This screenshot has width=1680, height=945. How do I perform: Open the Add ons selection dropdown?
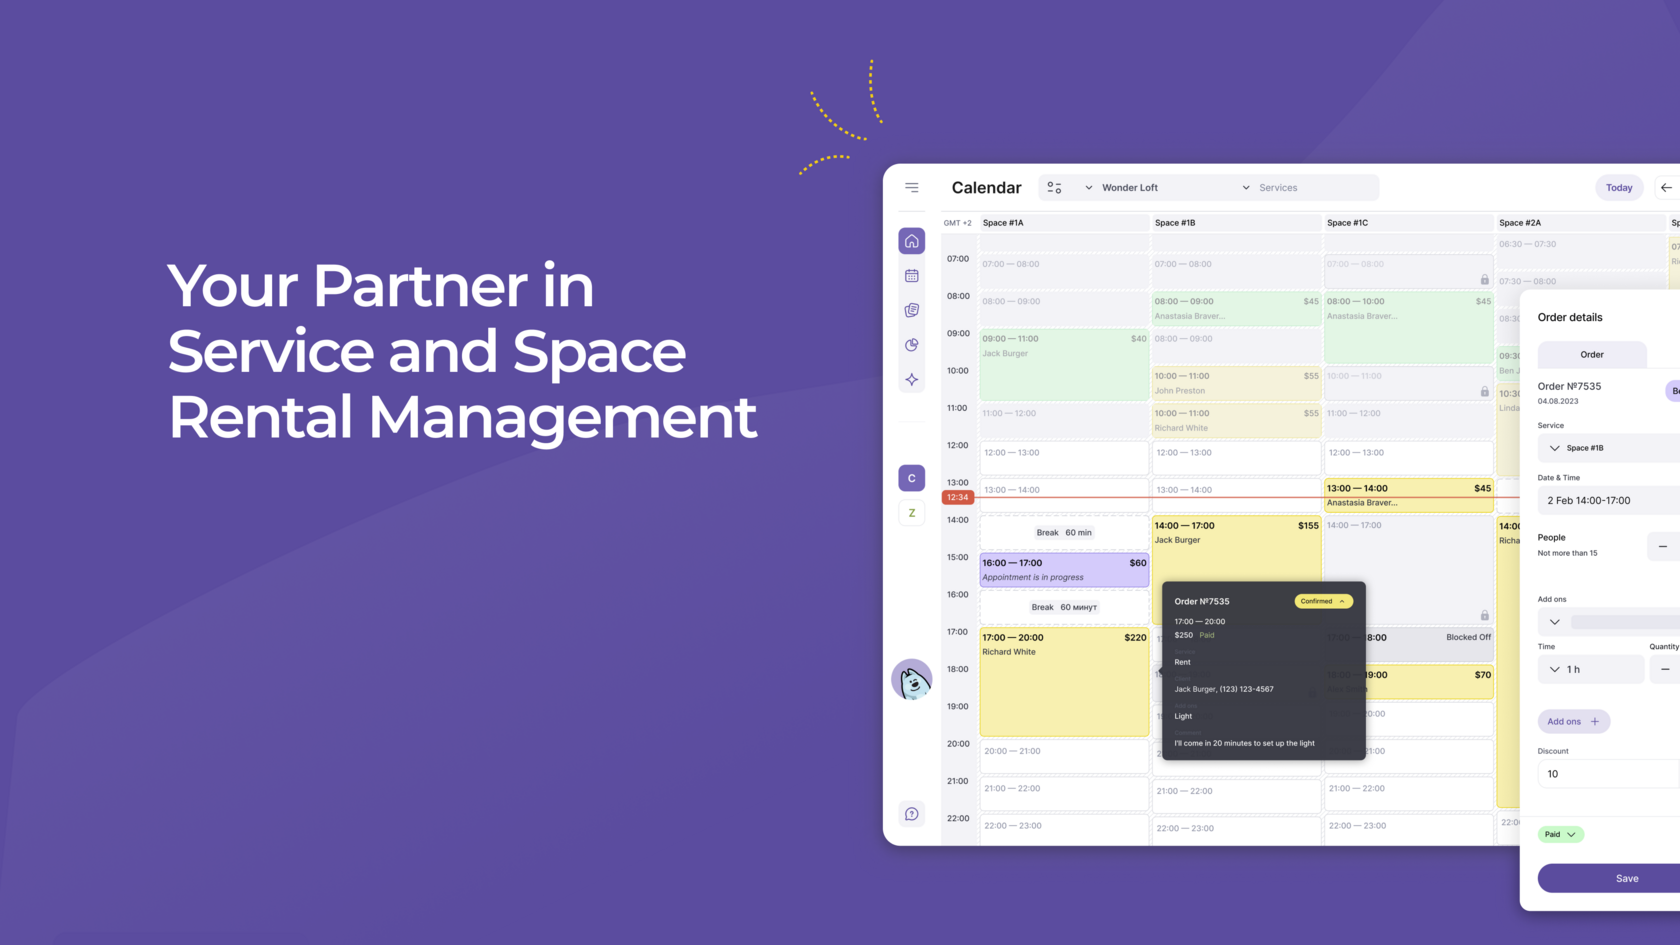pos(1608,622)
